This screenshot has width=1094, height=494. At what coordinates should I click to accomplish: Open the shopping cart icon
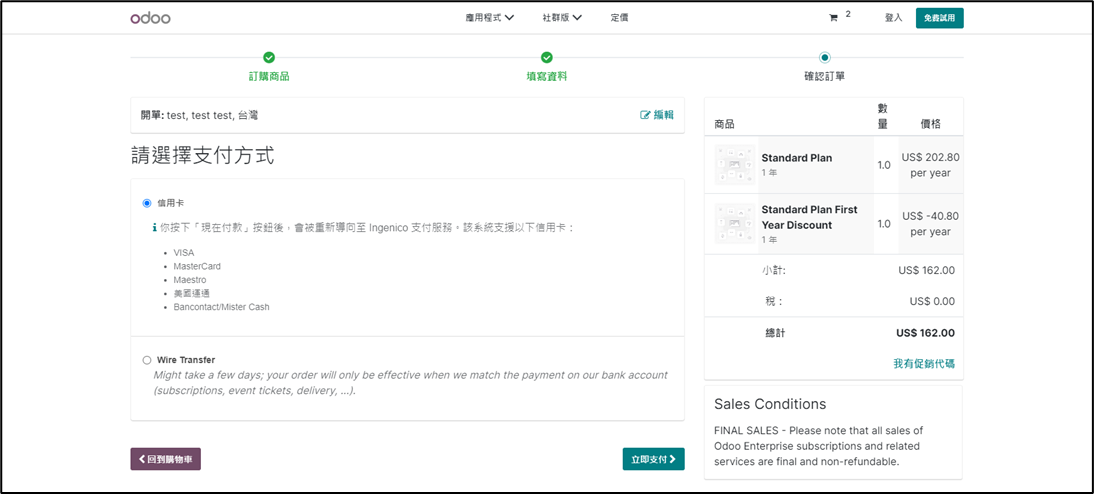[833, 18]
